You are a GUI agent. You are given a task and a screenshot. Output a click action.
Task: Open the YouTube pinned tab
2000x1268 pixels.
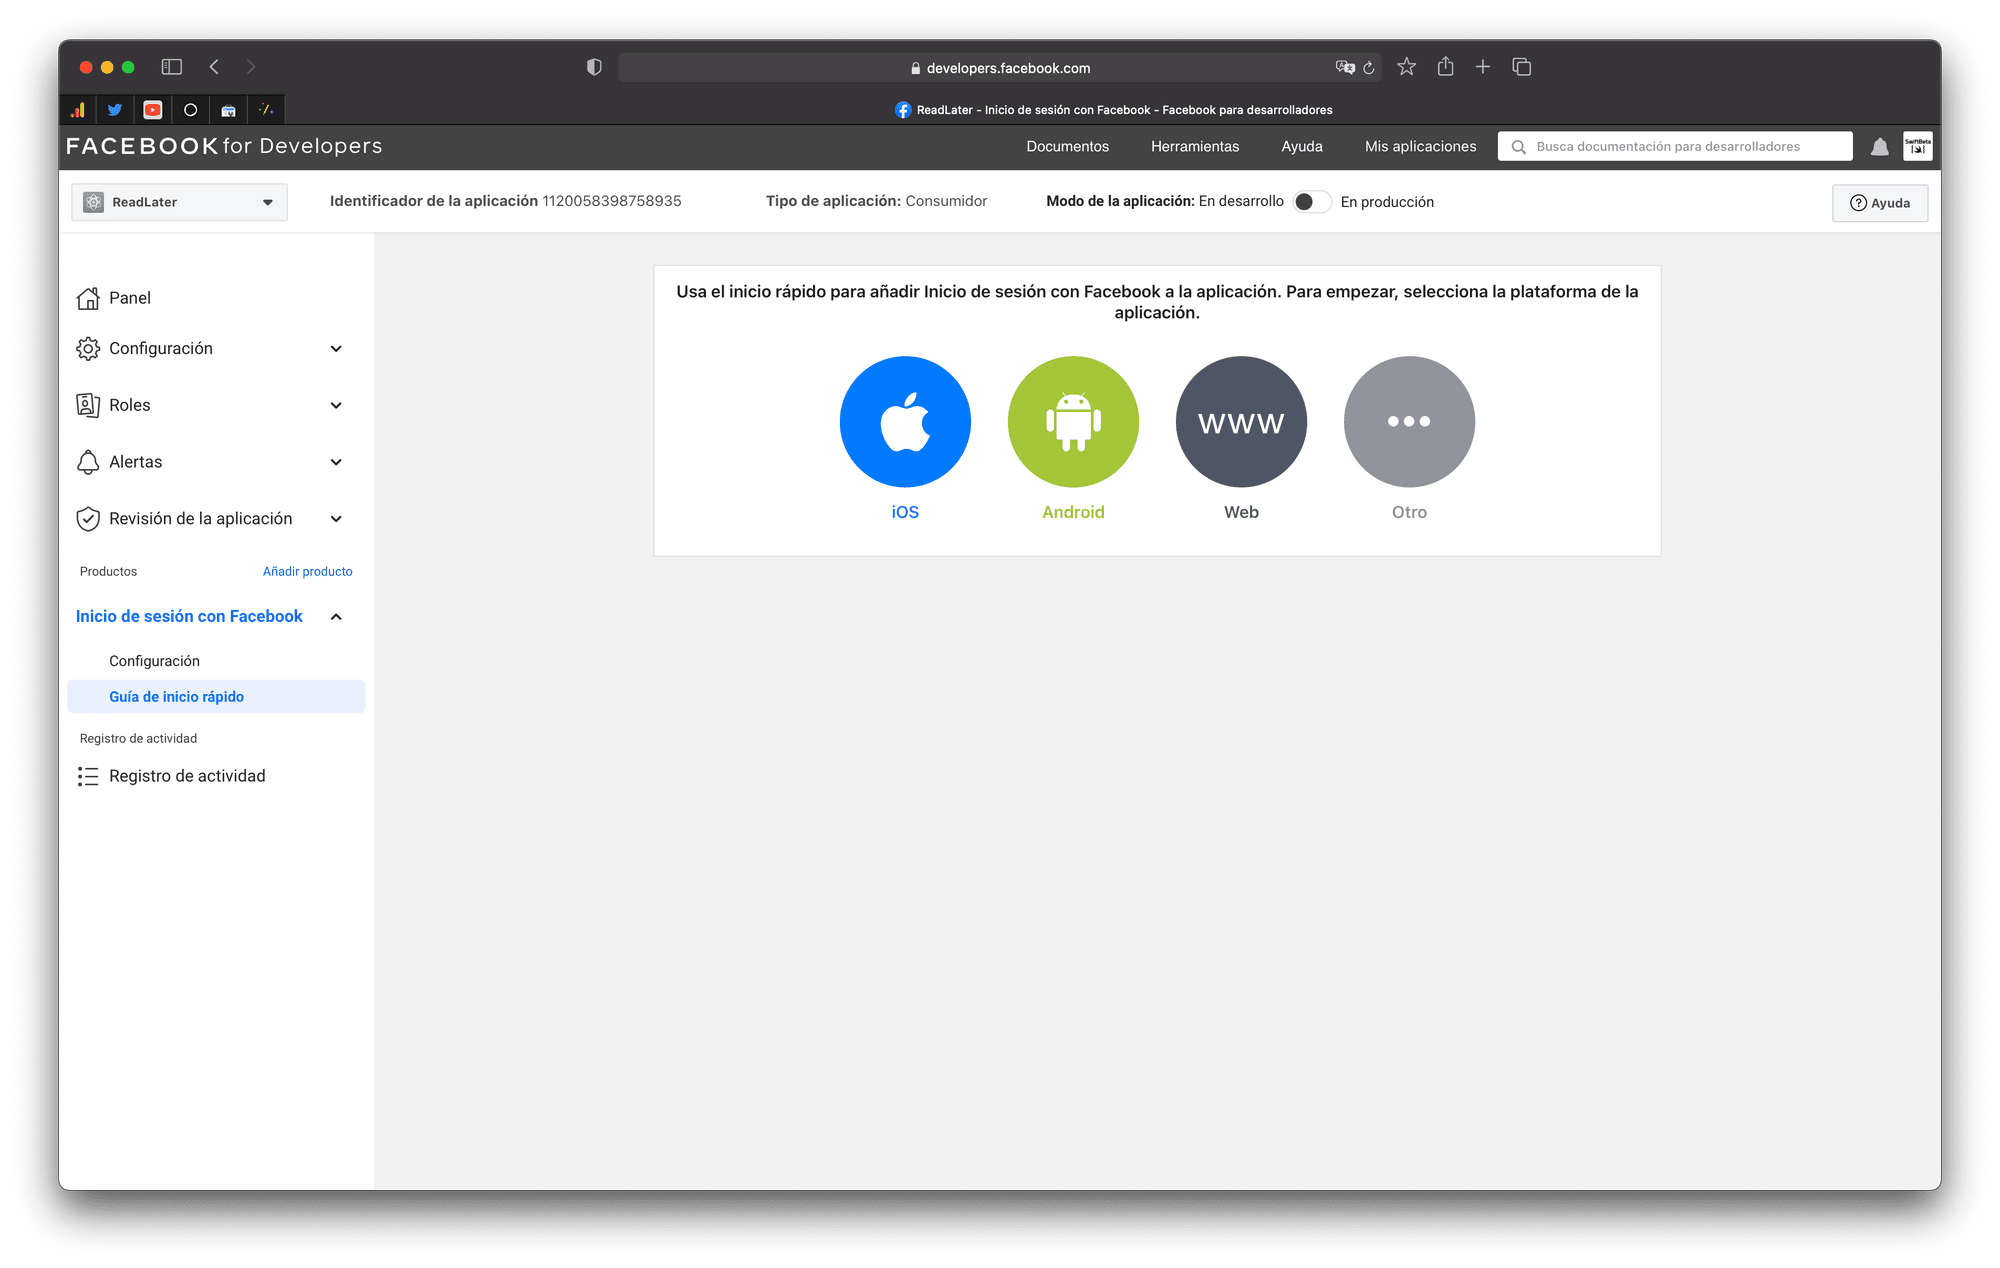(153, 110)
